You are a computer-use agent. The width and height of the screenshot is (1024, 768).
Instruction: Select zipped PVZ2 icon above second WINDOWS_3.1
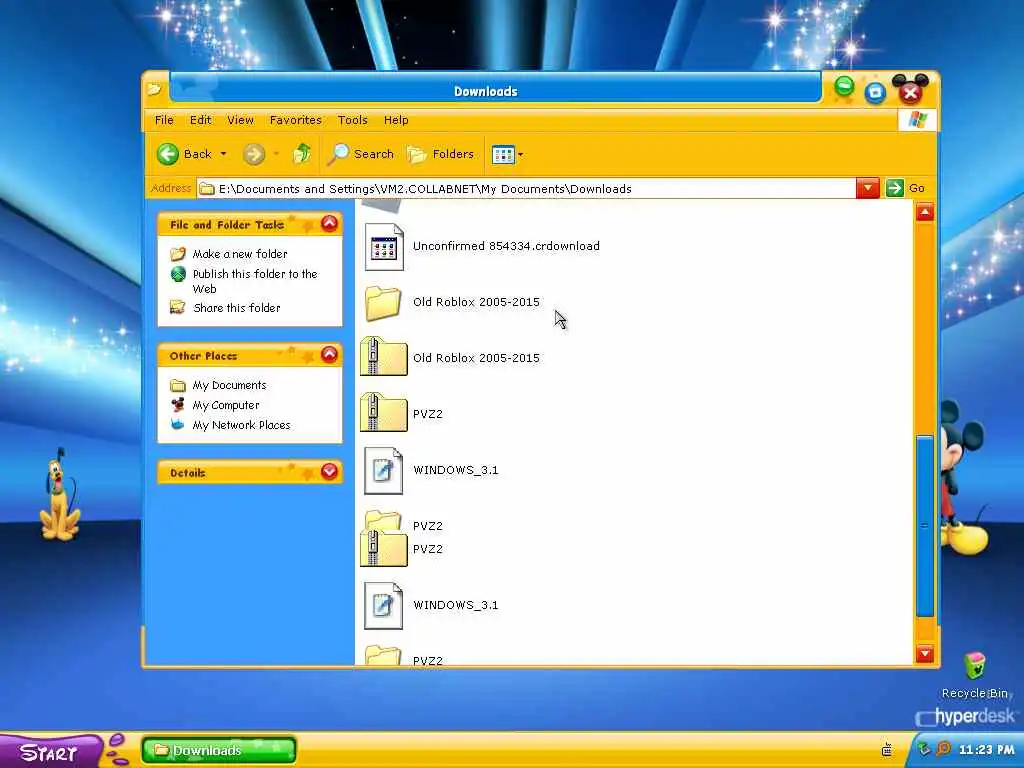point(384,548)
